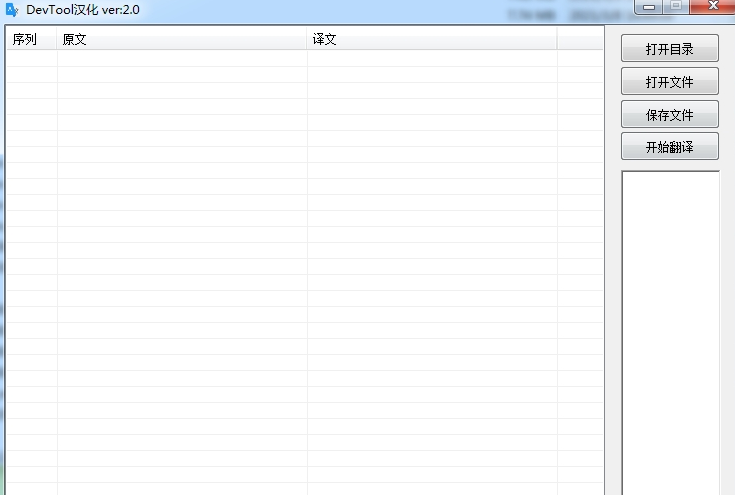Save with the 保存文件 button
The width and height of the screenshot is (735, 495).
tap(669, 114)
